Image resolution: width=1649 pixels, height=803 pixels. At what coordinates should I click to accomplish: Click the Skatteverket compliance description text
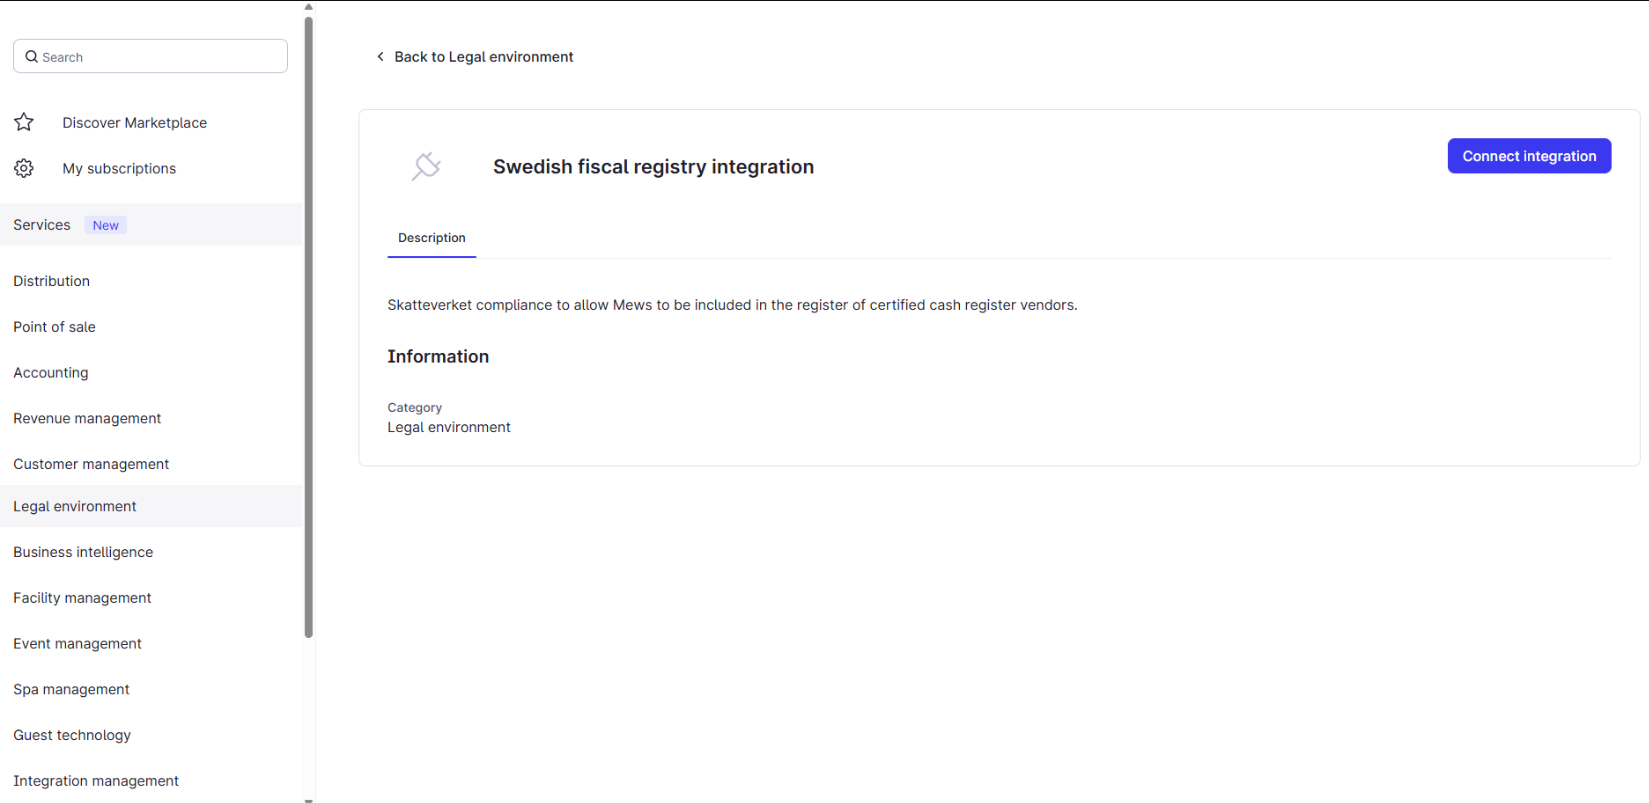coord(732,305)
